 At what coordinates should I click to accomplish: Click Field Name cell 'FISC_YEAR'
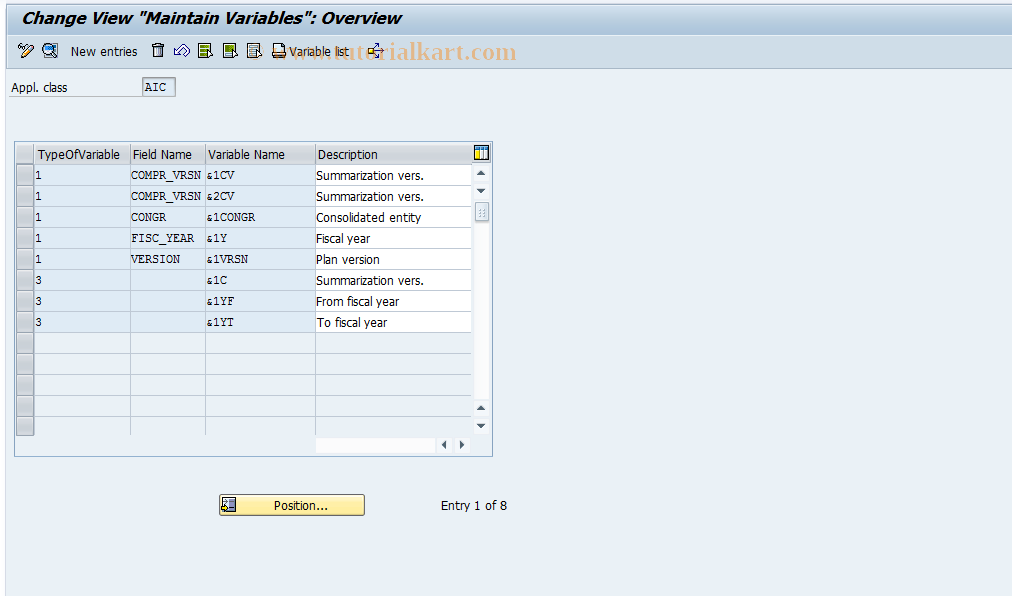point(168,238)
